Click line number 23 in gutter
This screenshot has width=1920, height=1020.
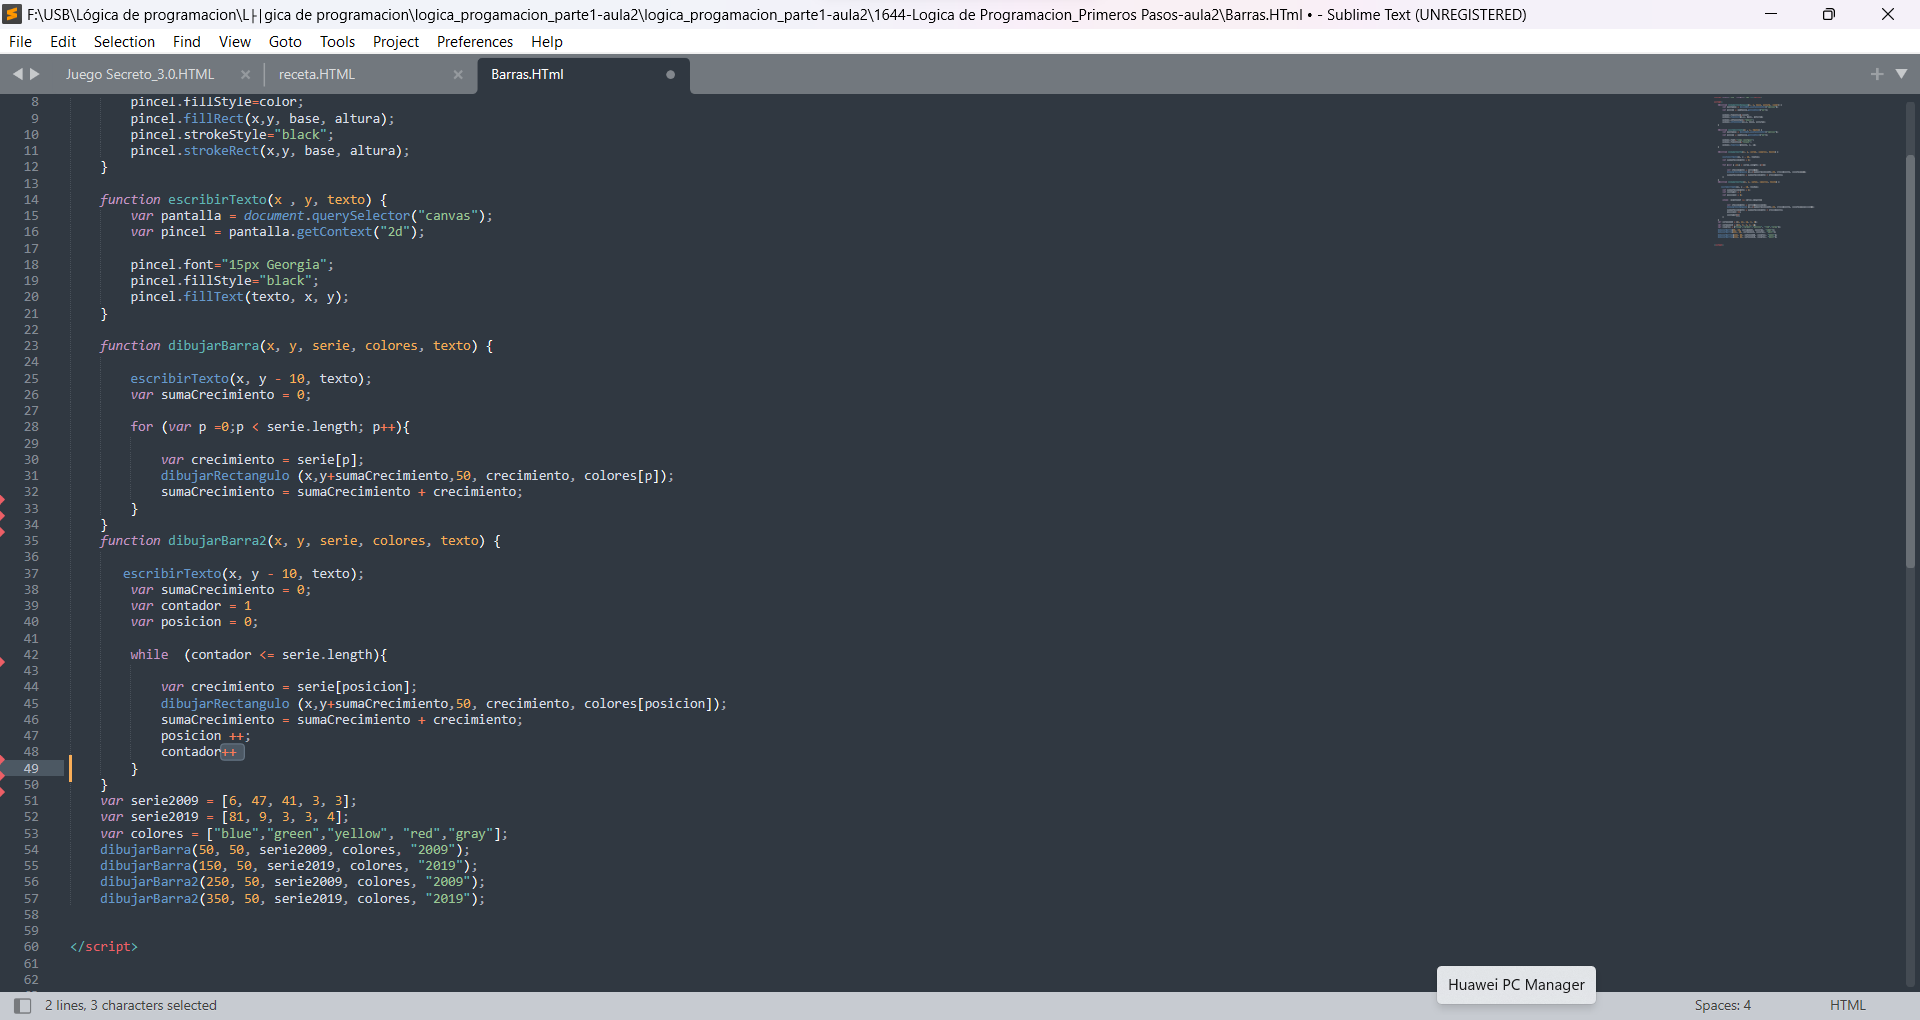[31, 346]
